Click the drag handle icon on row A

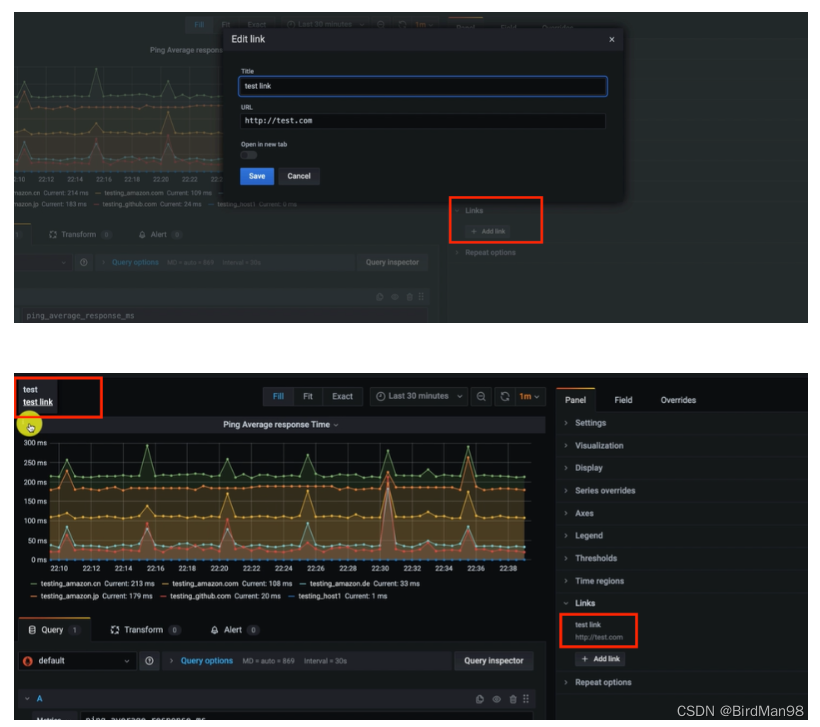[526, 699]
